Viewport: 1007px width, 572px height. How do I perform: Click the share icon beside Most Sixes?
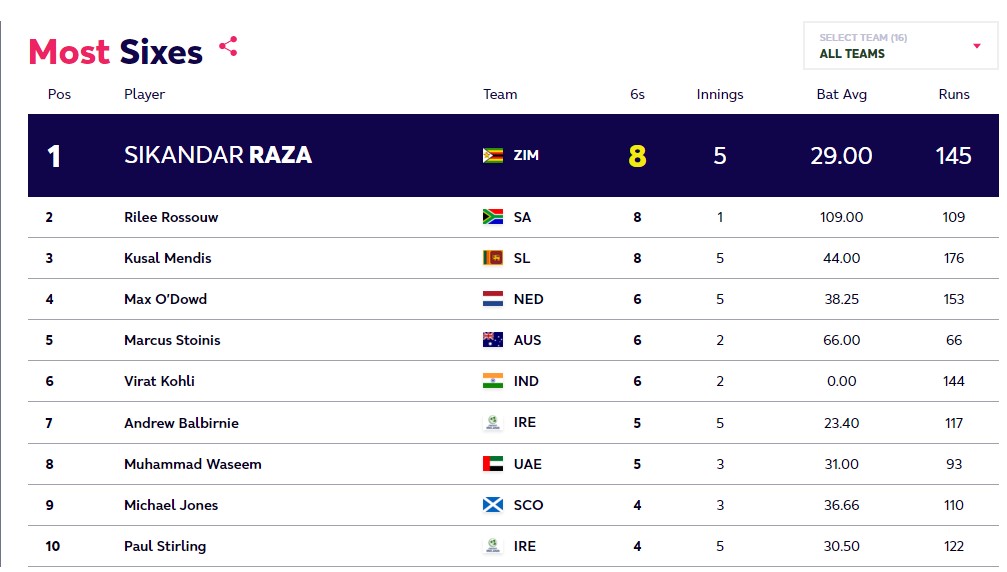coord(228,46)
